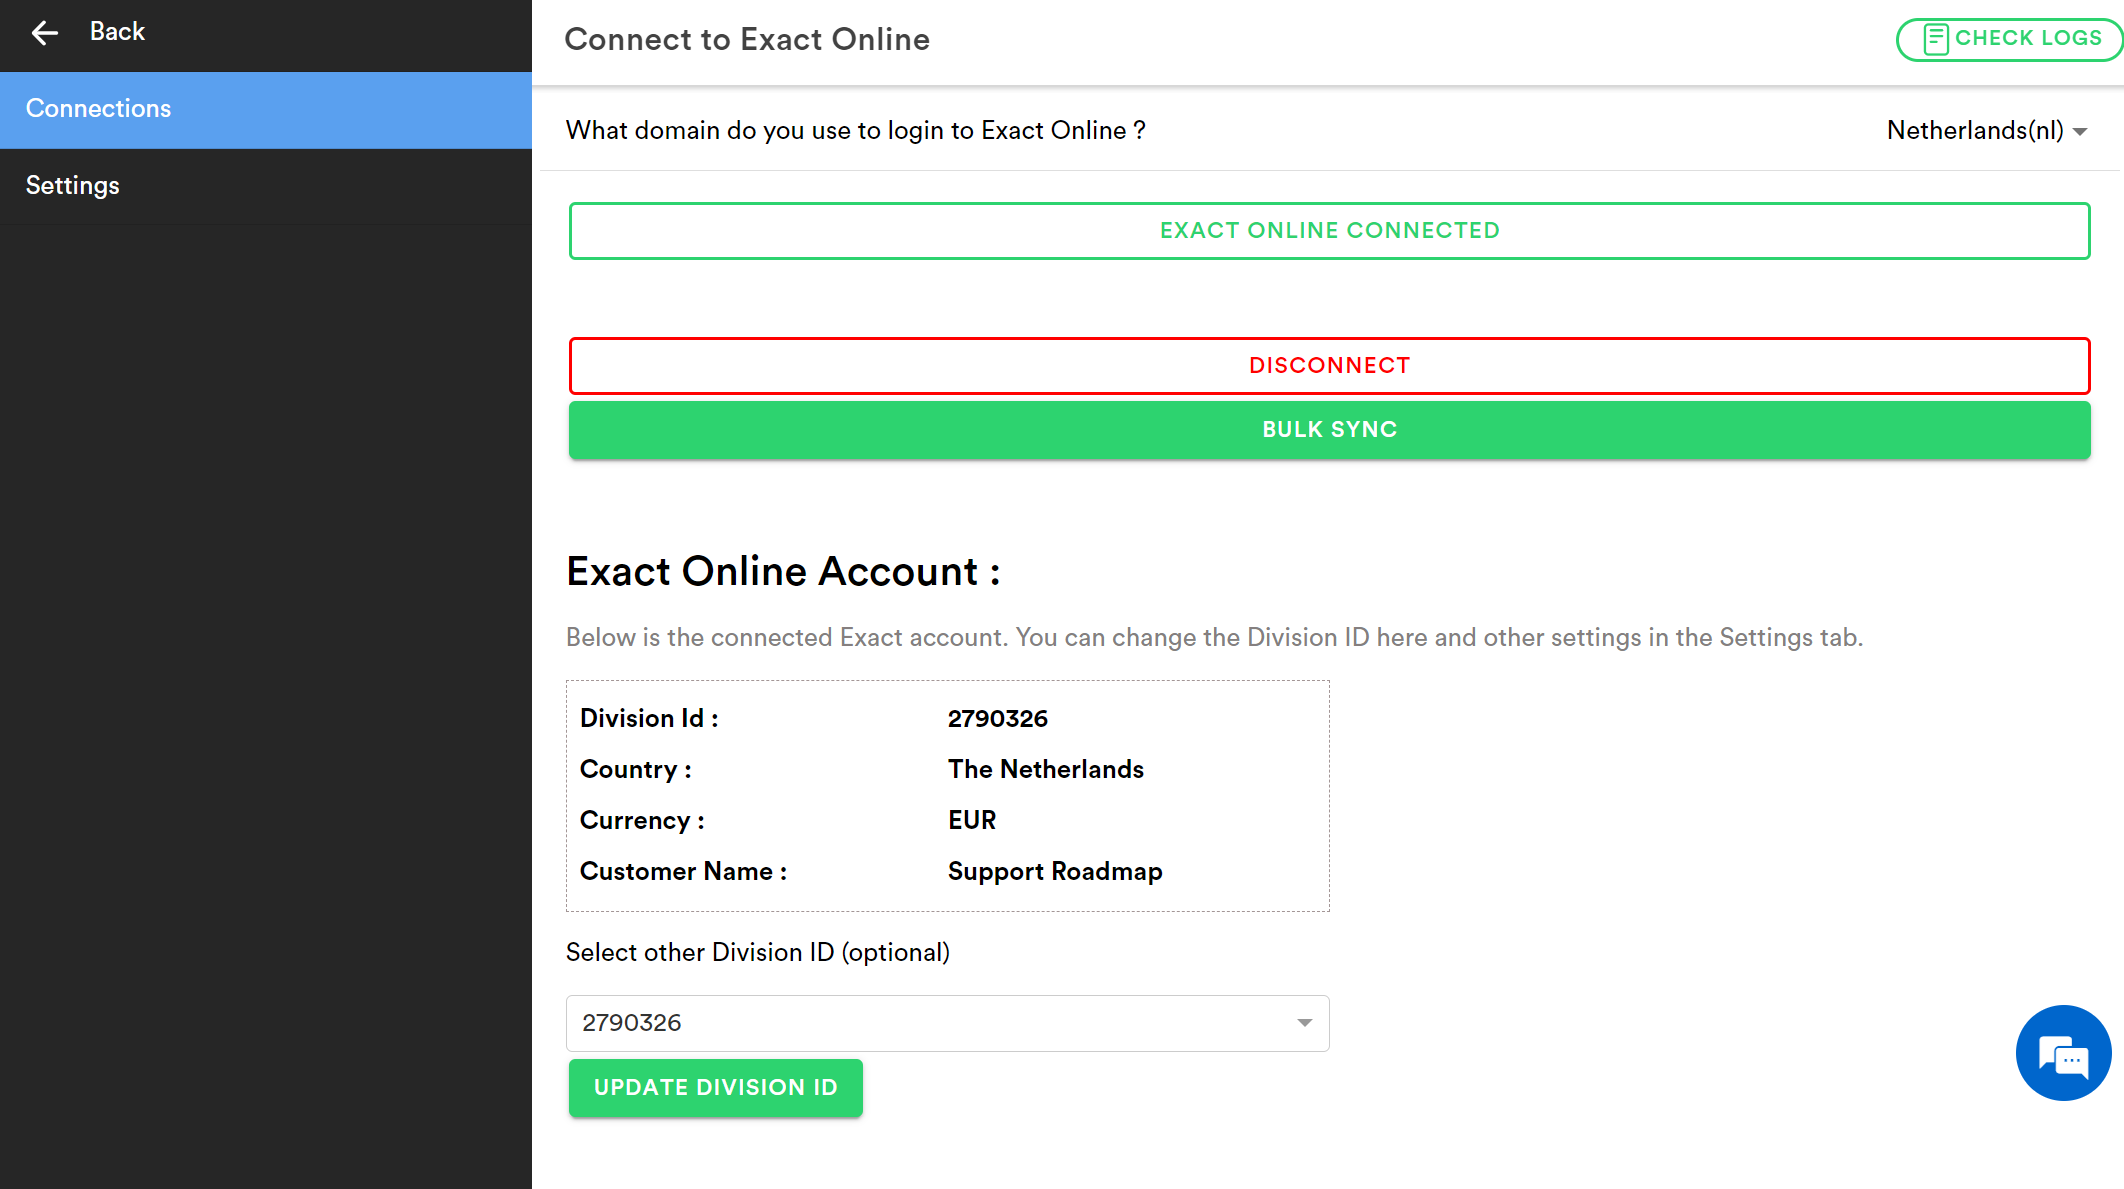Click the Division Id label
Image resolution: width=2124 pixels, height=1189 pixels.
click(x=649, y=719)
